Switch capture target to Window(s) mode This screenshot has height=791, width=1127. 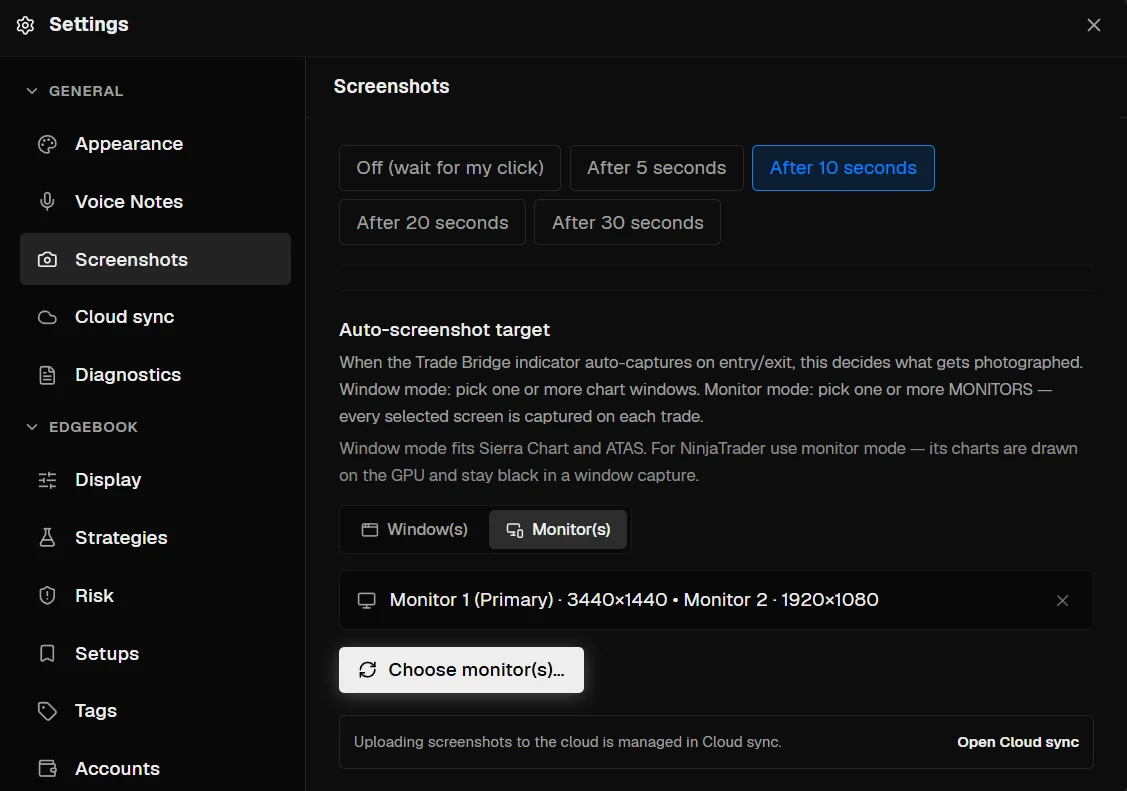coord(415,529)
